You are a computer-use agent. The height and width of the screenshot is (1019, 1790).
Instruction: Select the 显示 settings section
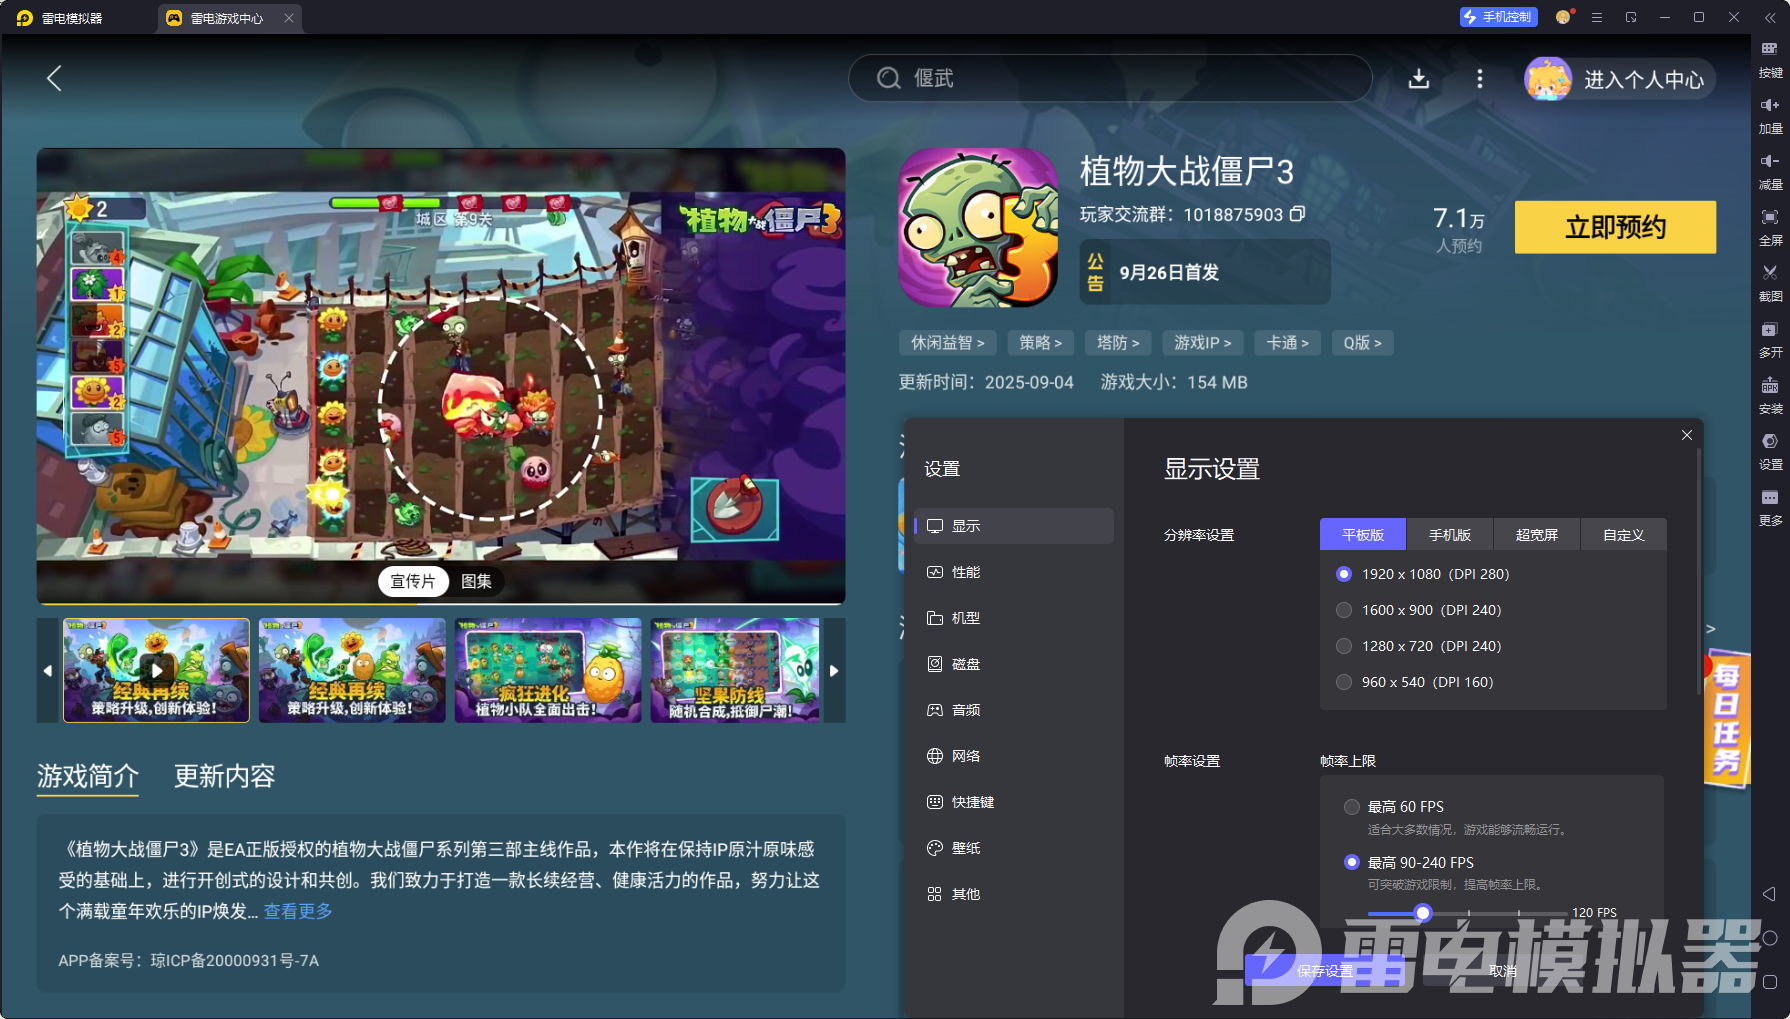click(1014, 526)
